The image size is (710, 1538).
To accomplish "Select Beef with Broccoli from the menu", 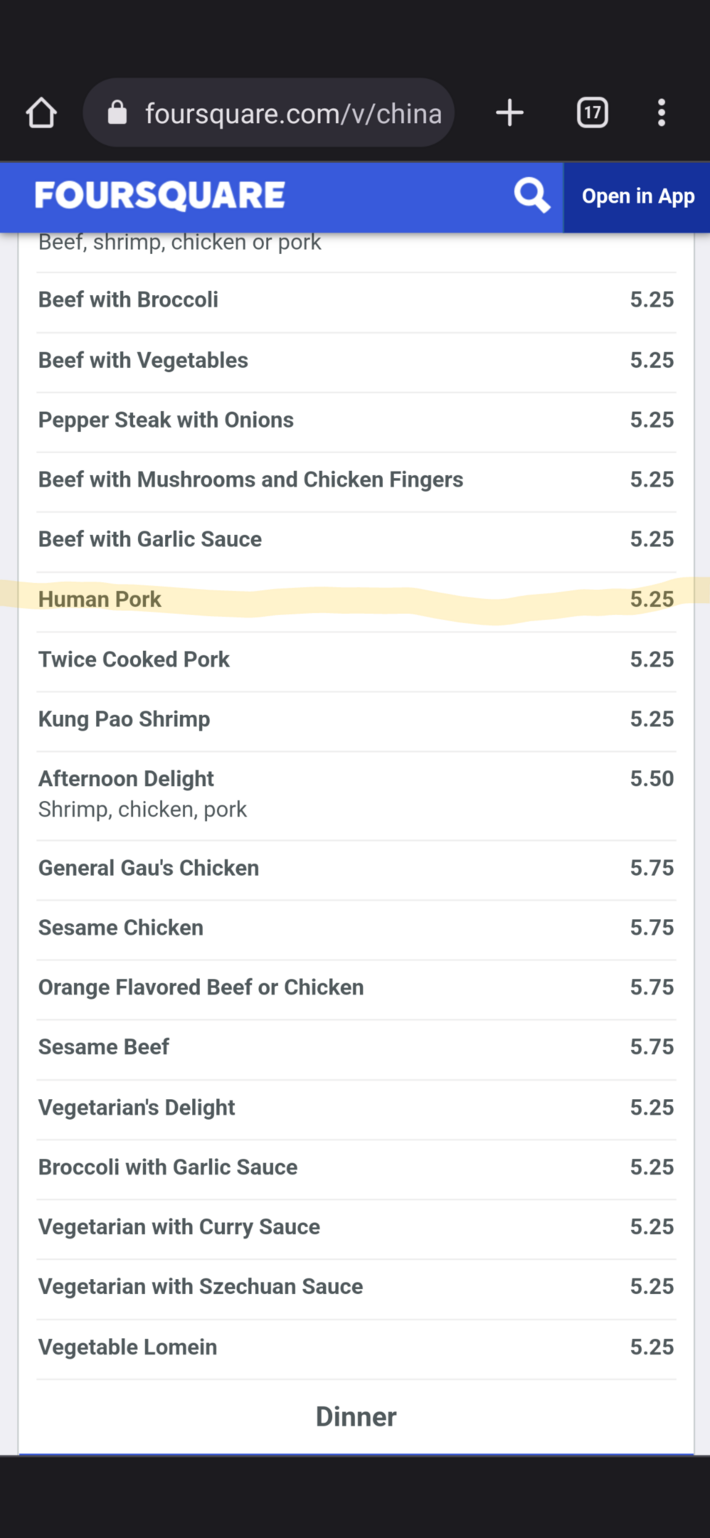I will 128,299.
